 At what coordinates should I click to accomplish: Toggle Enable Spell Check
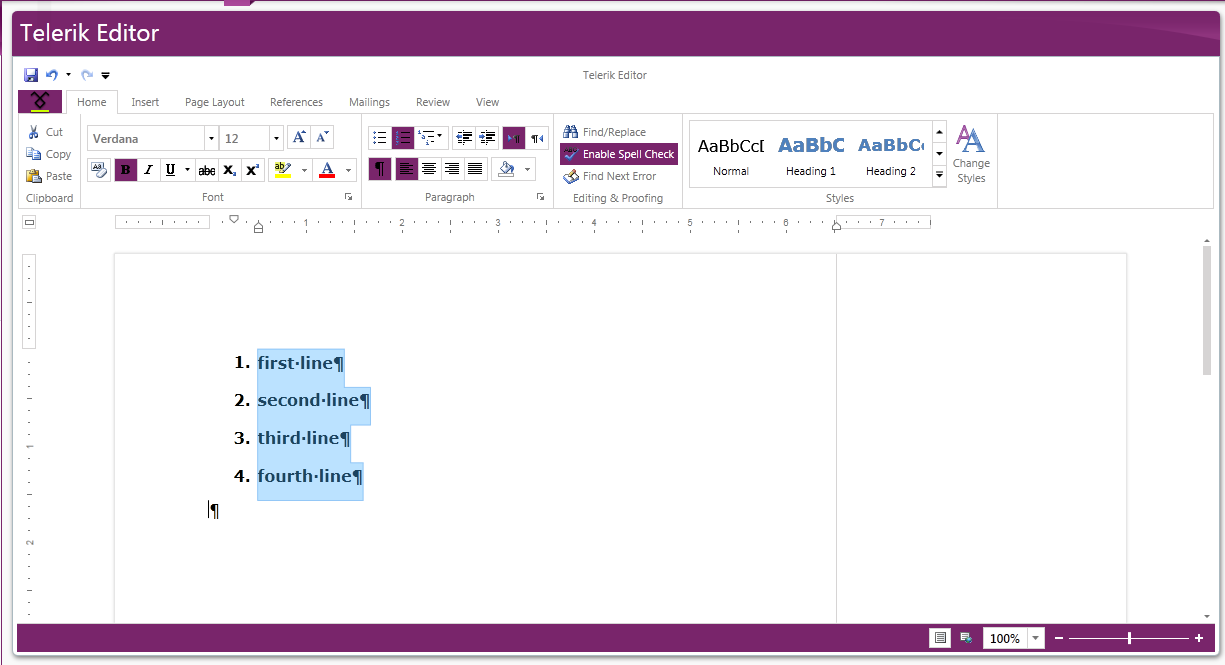coord(619,154)
